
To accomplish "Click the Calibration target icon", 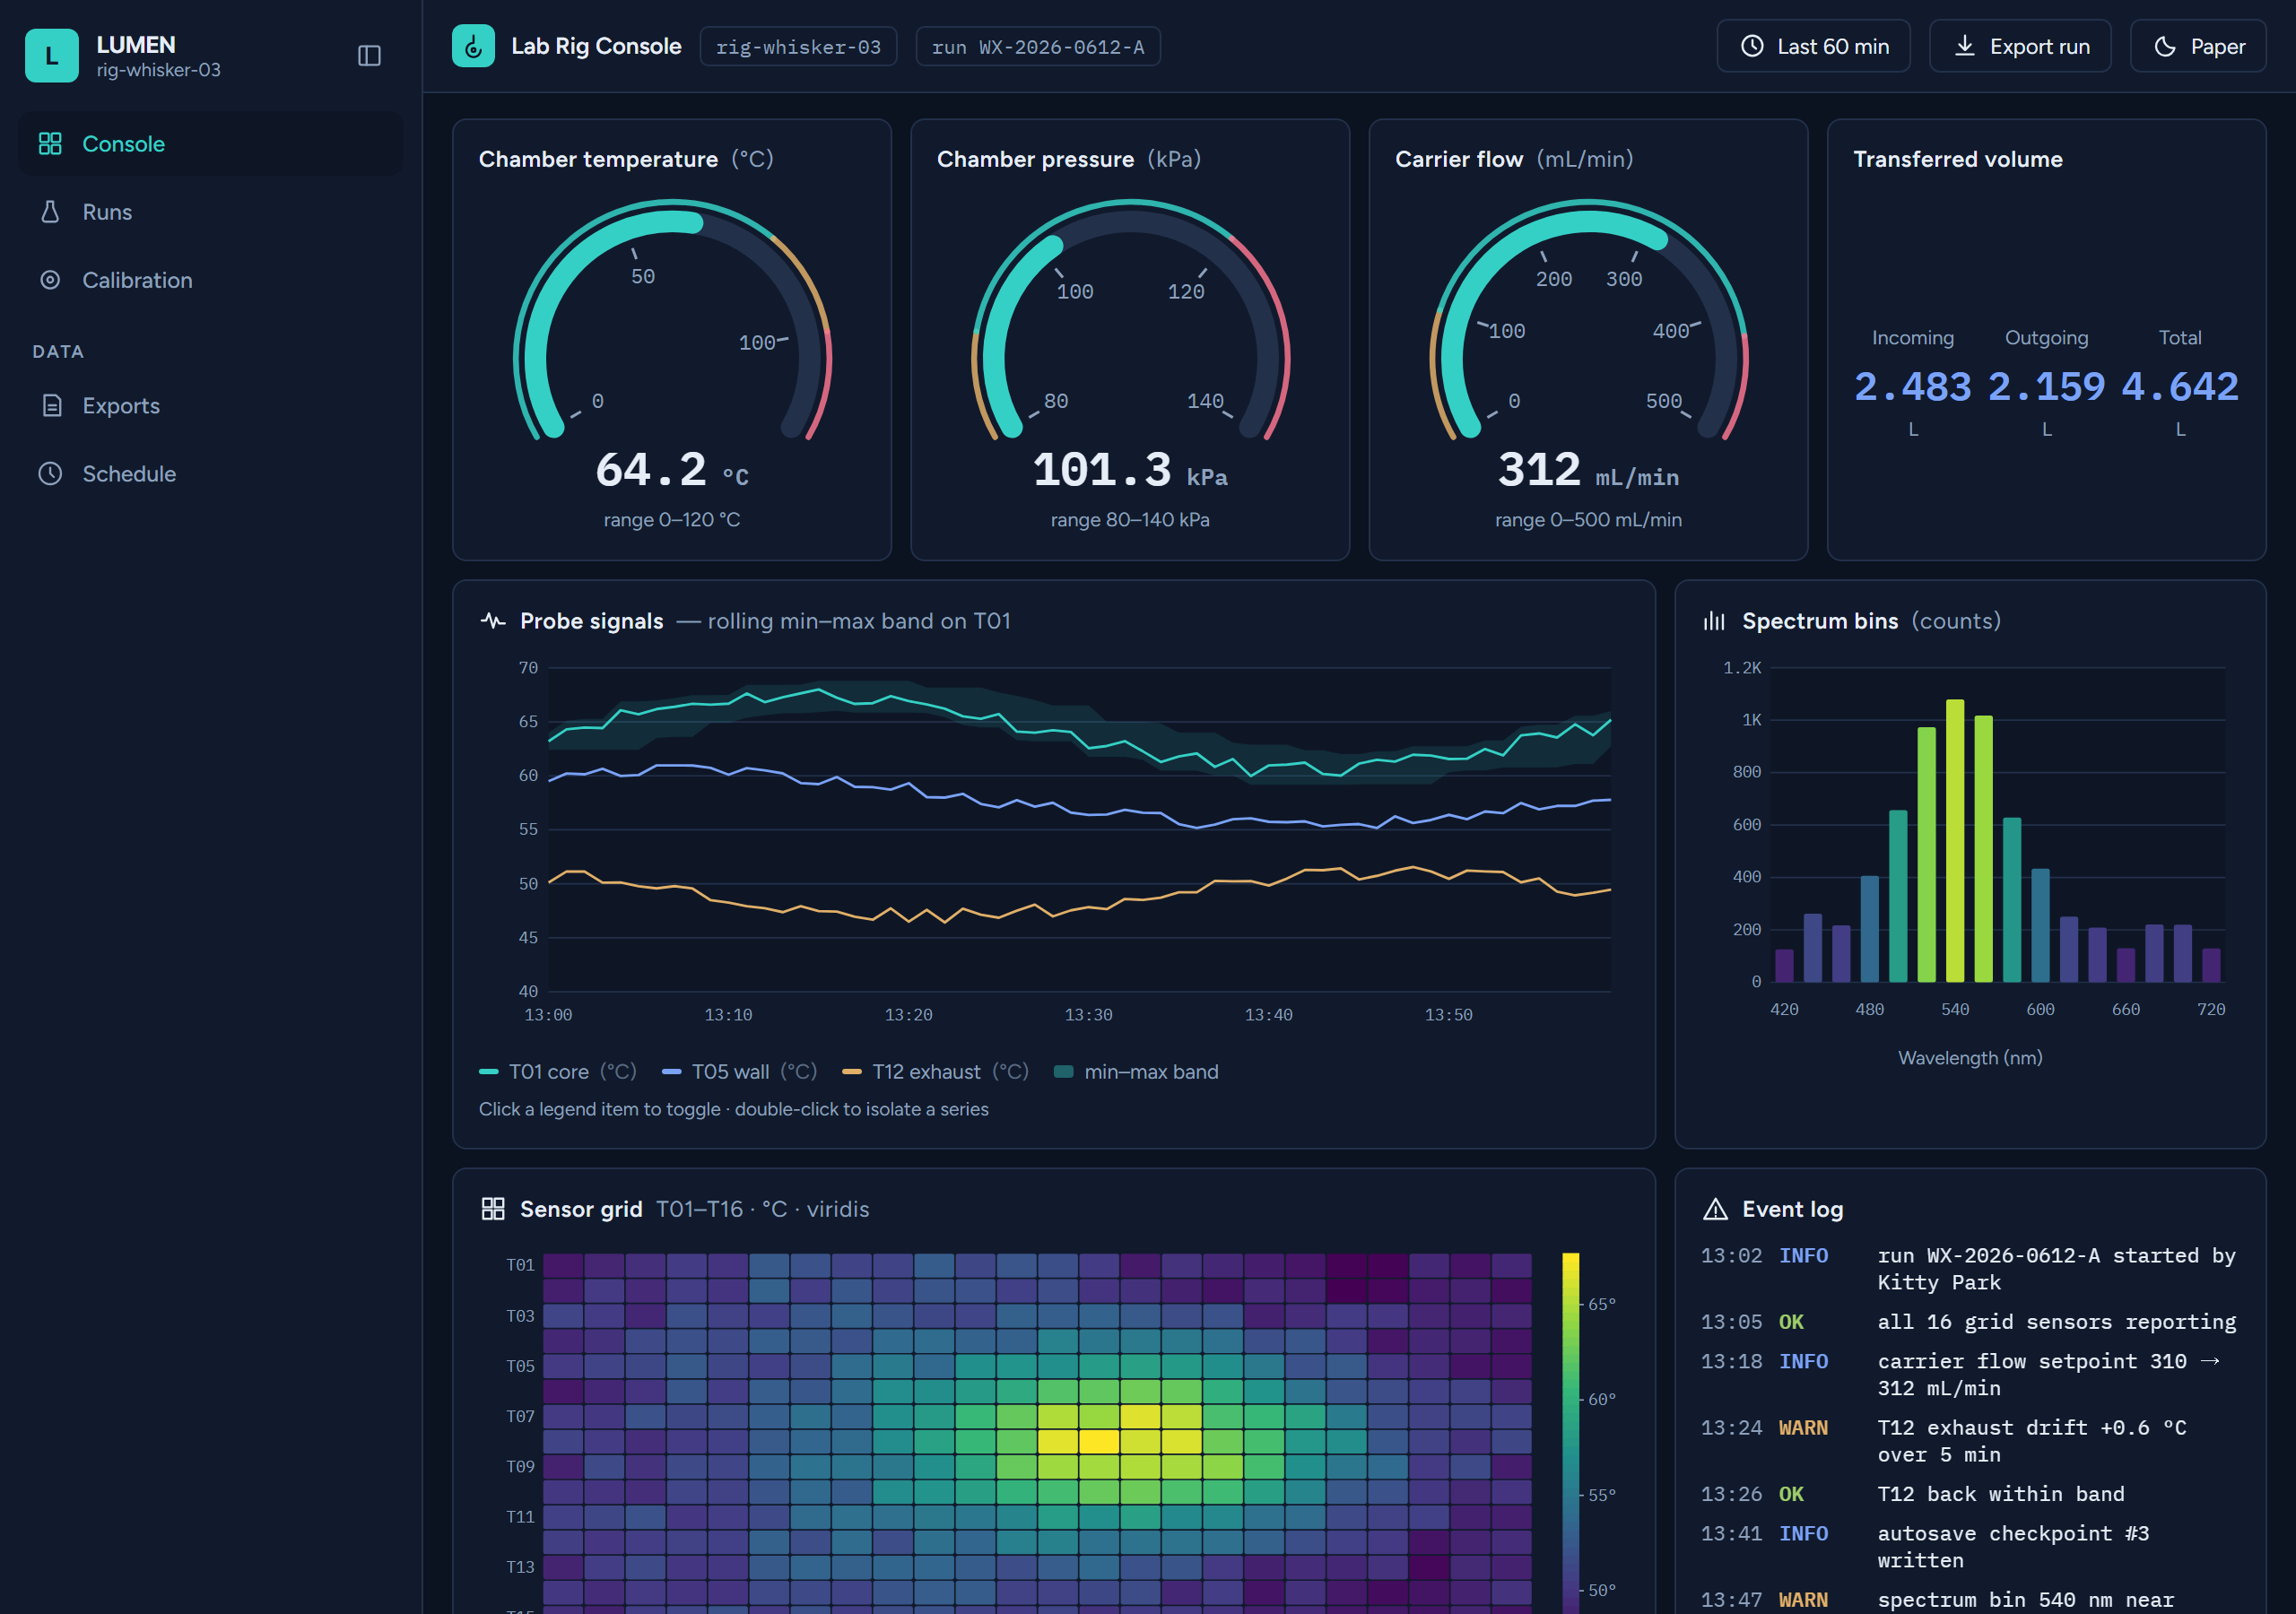I will 50,280.
